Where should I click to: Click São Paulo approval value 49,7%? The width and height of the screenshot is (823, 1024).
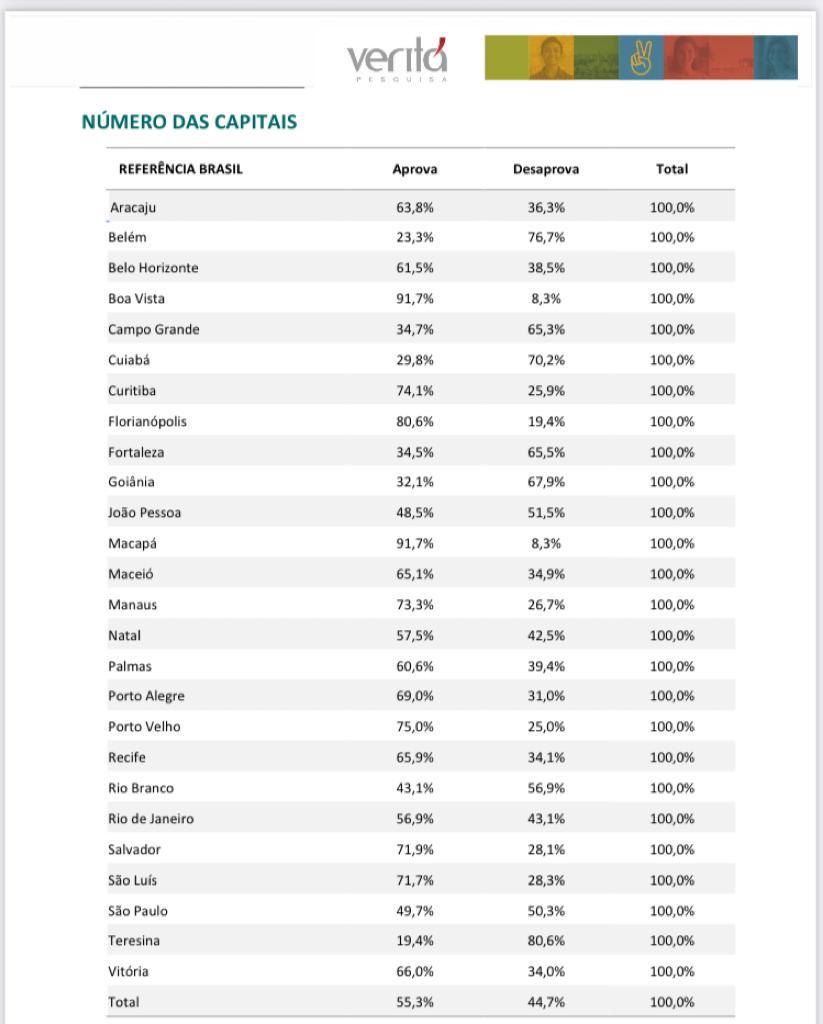[x=415, y=910]
